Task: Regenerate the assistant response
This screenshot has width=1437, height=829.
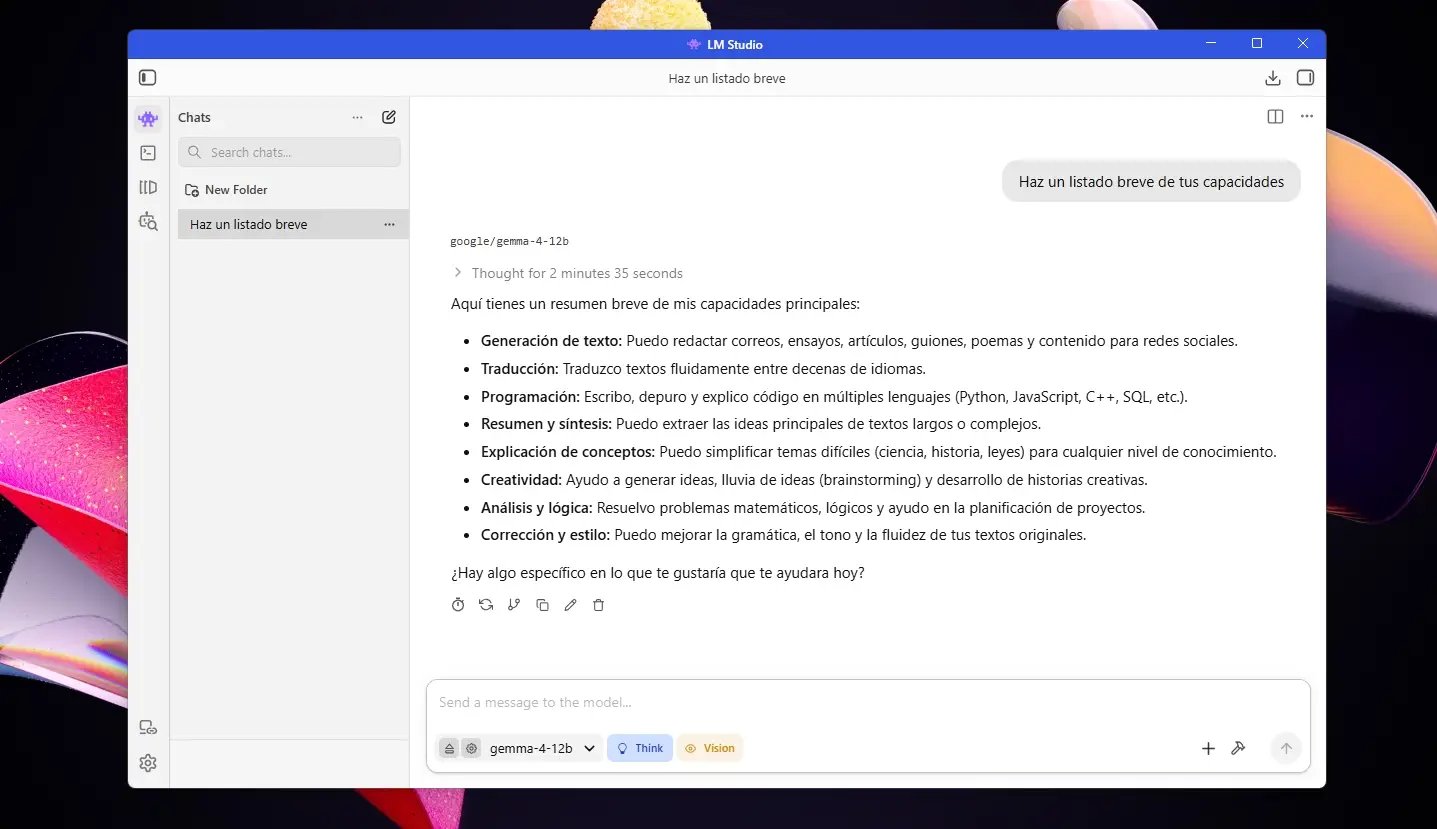Action: [486, 605]
